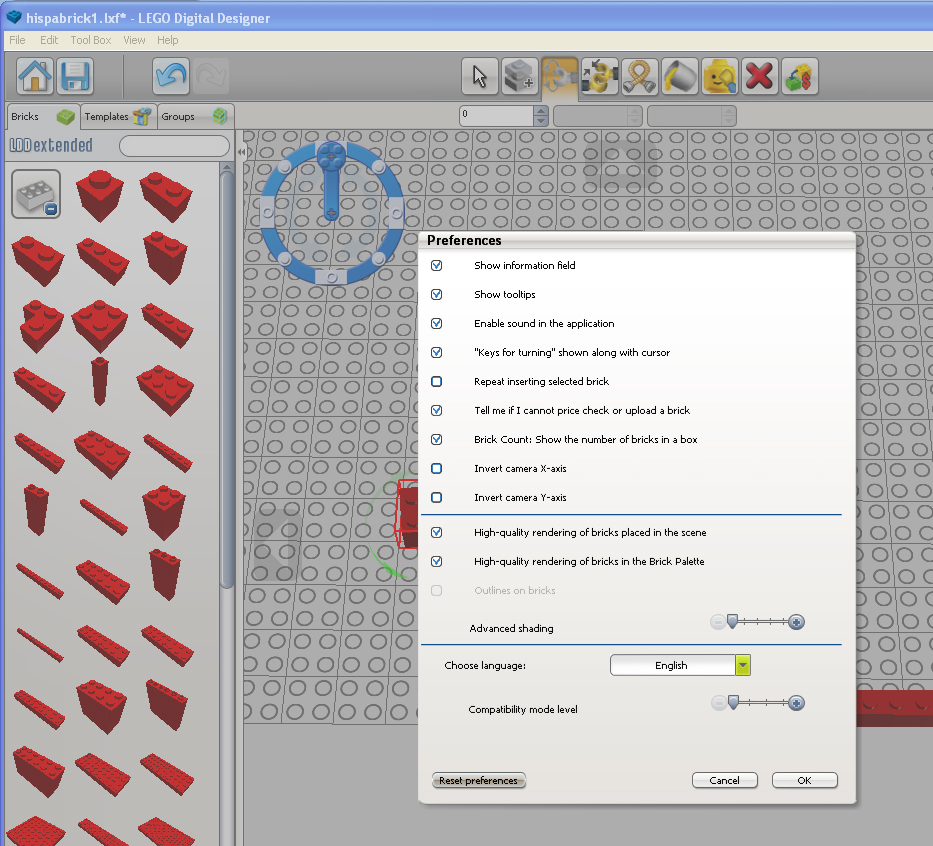
Task: Click the LDD extended palette label
Action: tap(52, 145)
